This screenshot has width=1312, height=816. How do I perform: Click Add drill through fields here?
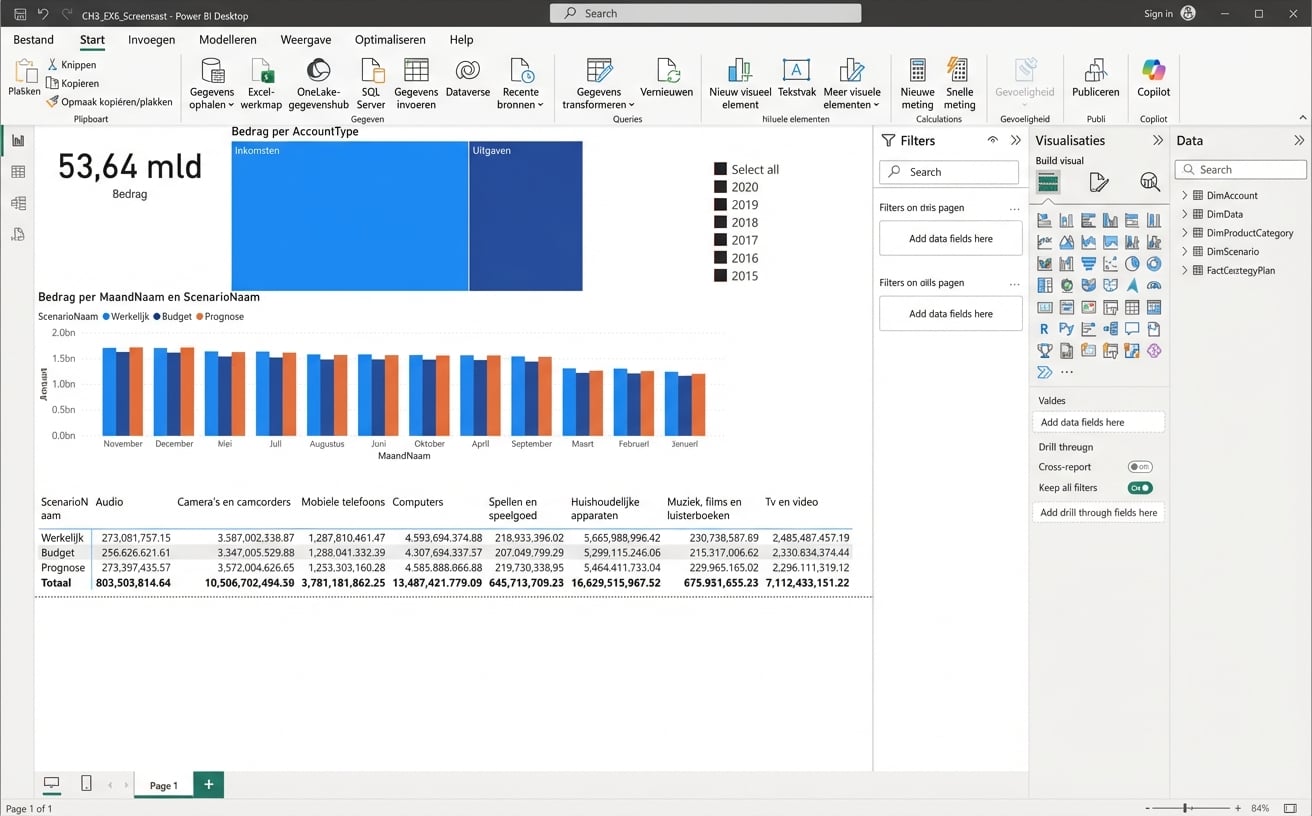(x=1098, y=512)
